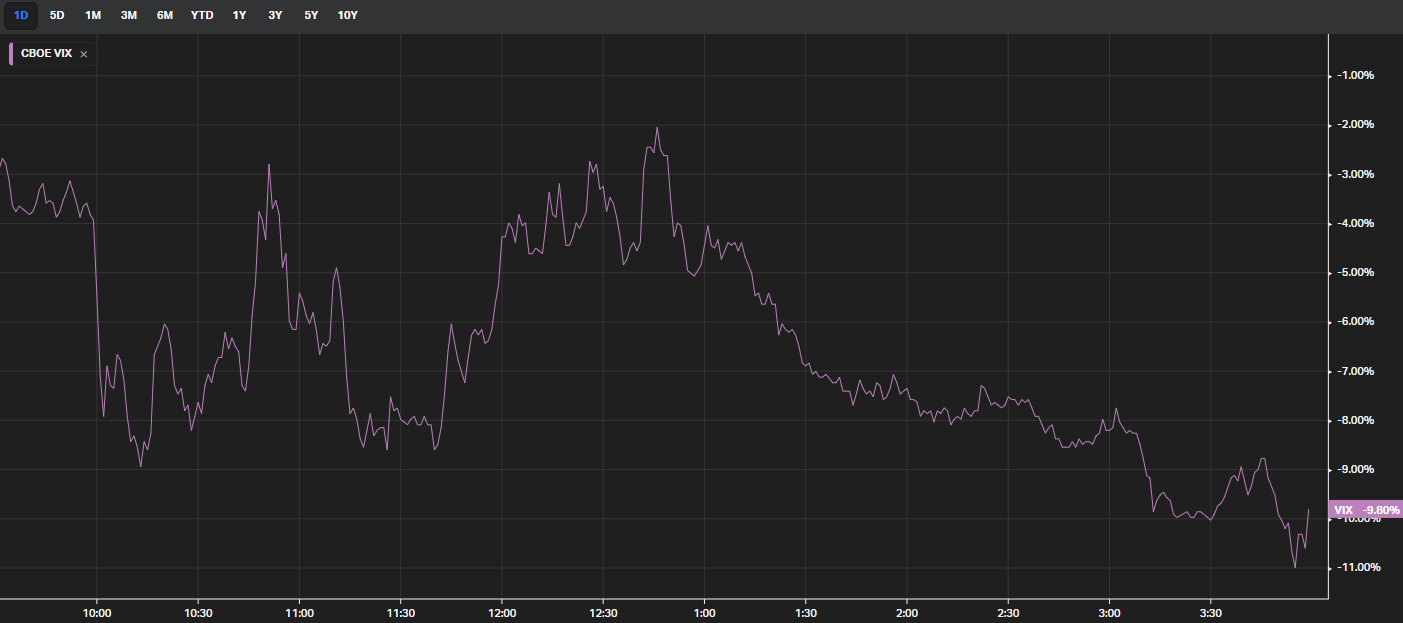Viewport: 1403px width, 623px height.
Task: Click the 12:00 time axis label
Action: pyautogui.click(x=502, y=613)
